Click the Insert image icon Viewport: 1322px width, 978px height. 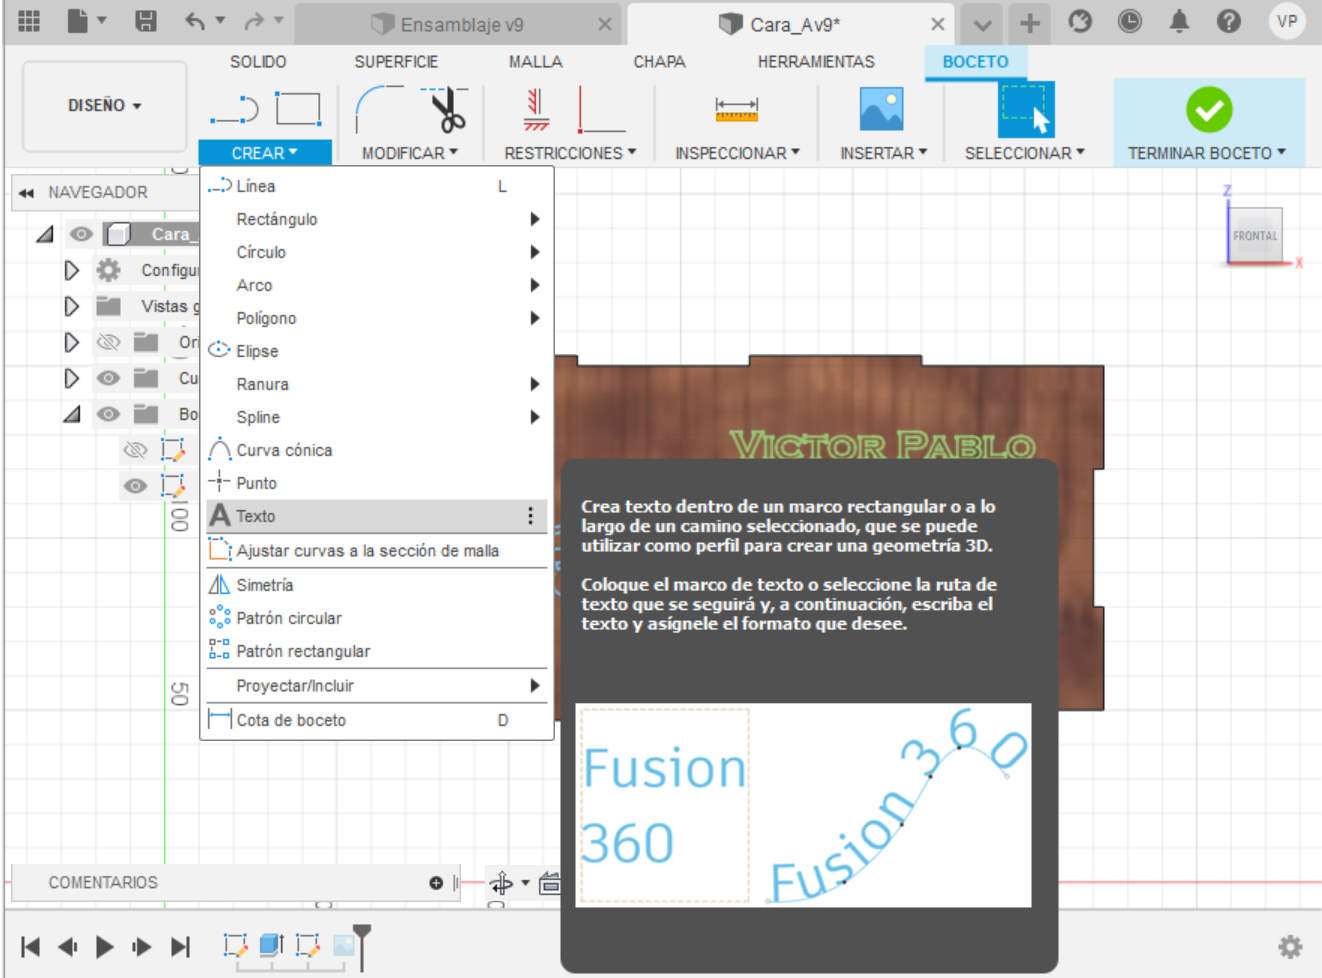(x=882, y=109)
